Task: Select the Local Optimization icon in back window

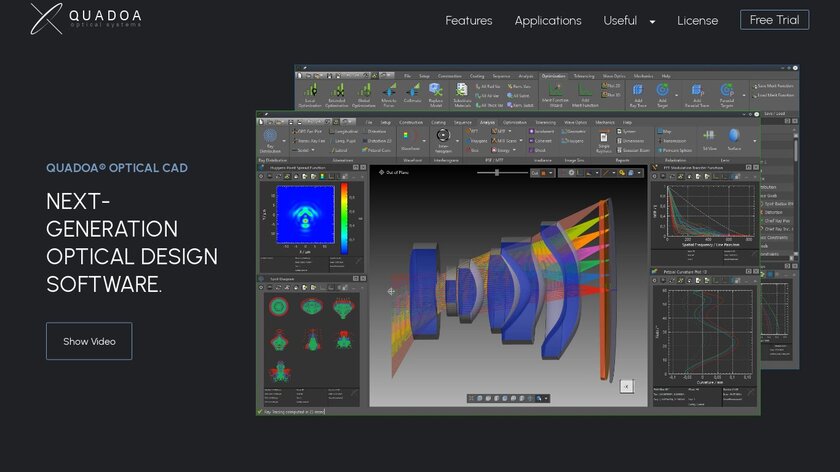Action: tap(310, 95)
